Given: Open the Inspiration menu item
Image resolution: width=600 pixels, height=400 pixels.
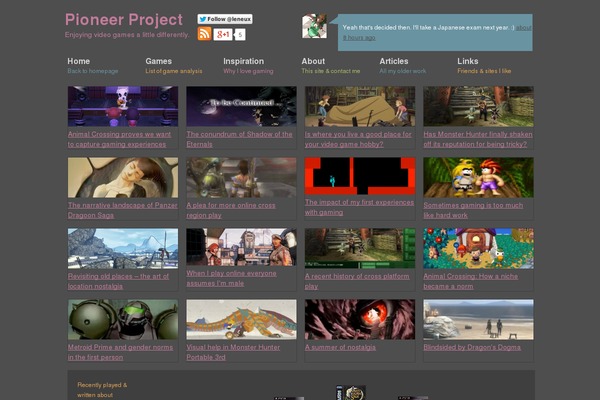Looking at the screenshot, I should coord(243,61).
